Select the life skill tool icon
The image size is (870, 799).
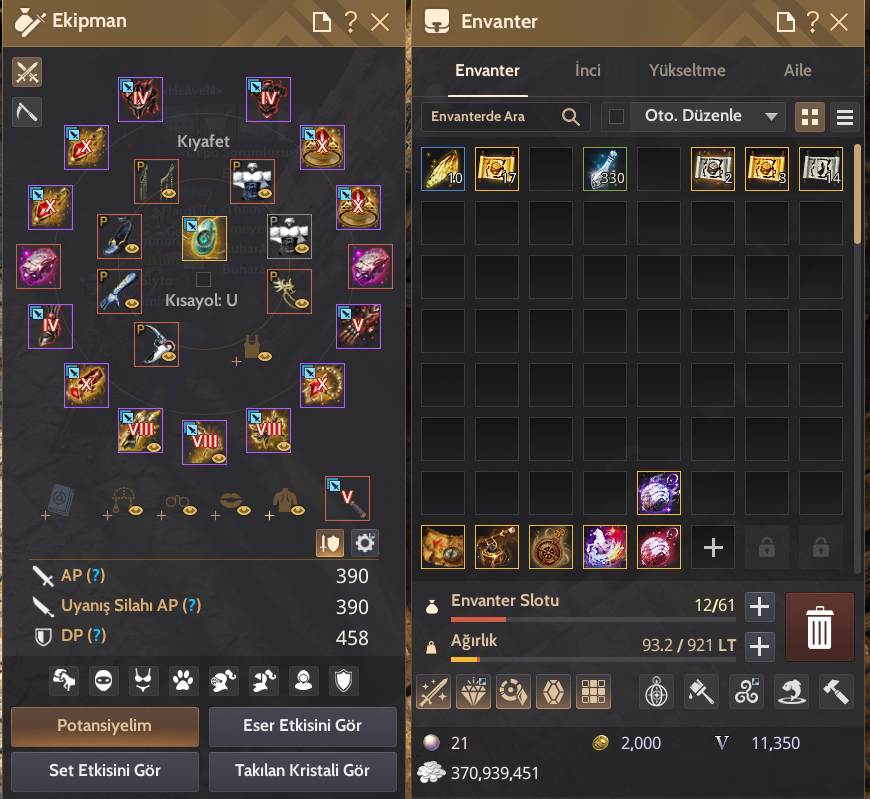point(27,112)
